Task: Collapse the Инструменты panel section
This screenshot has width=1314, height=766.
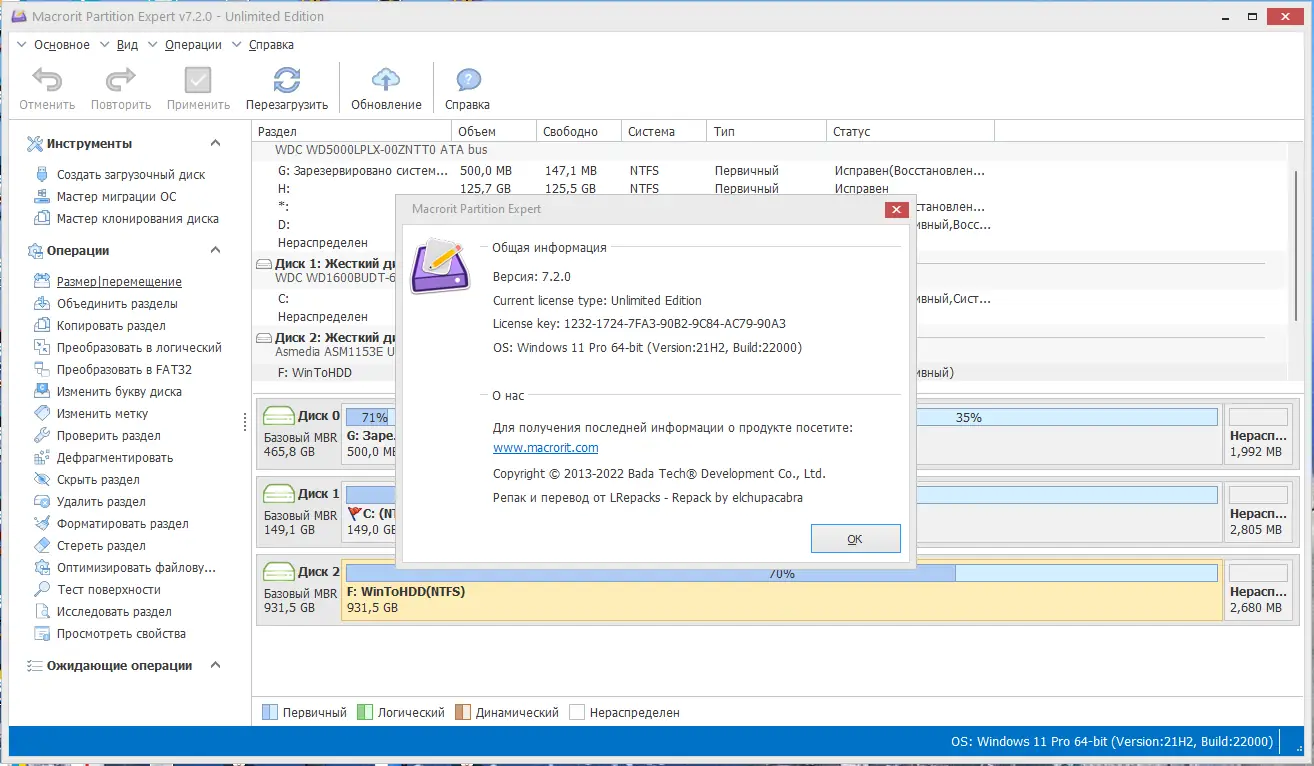Action: pos(215,144)
